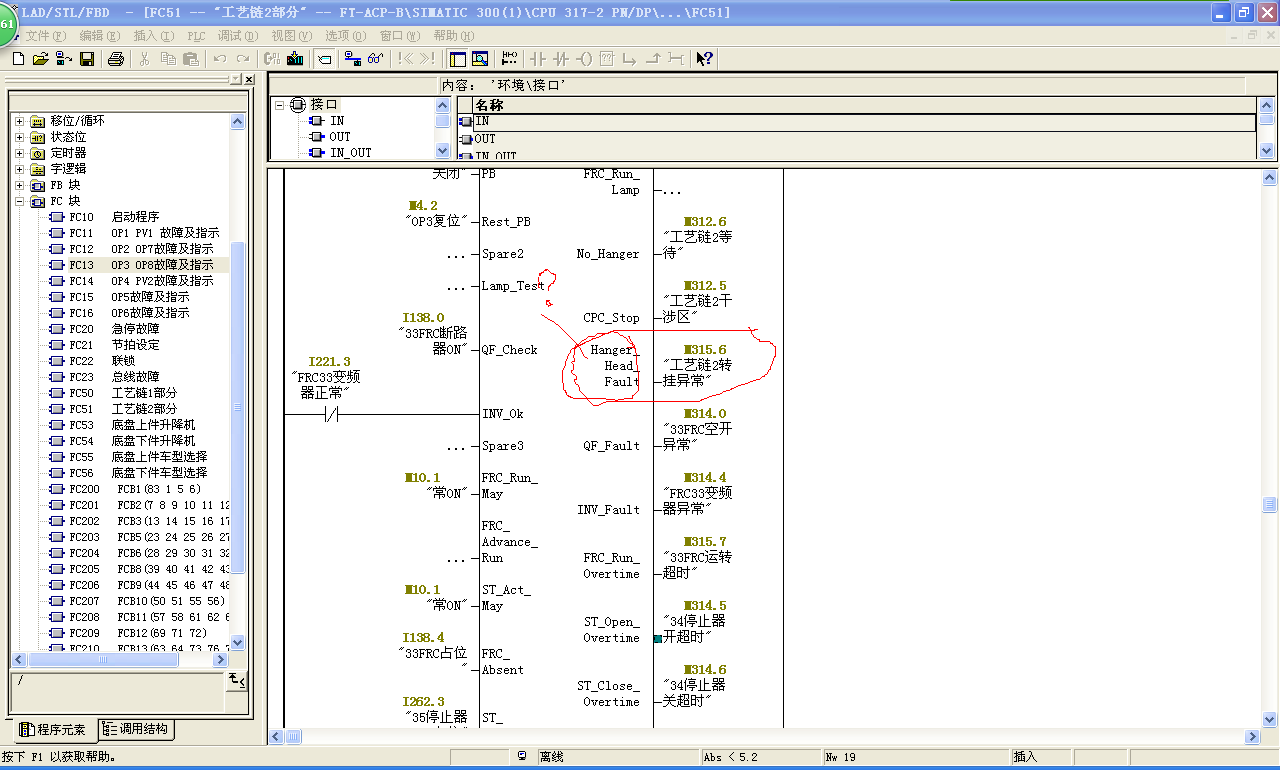The image size is (1280, 770).
Task: Insert an empty box element
Action: pyautogui.click(x=606, y=59)
